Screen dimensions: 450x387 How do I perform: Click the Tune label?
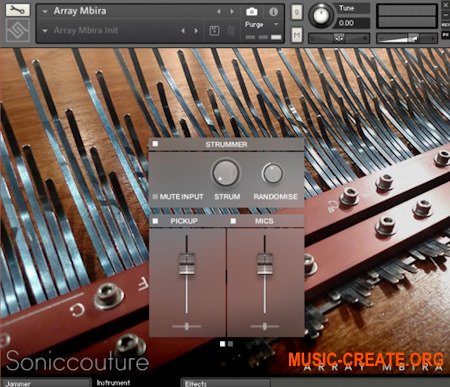pyautogui.click(x=346, y=8)
